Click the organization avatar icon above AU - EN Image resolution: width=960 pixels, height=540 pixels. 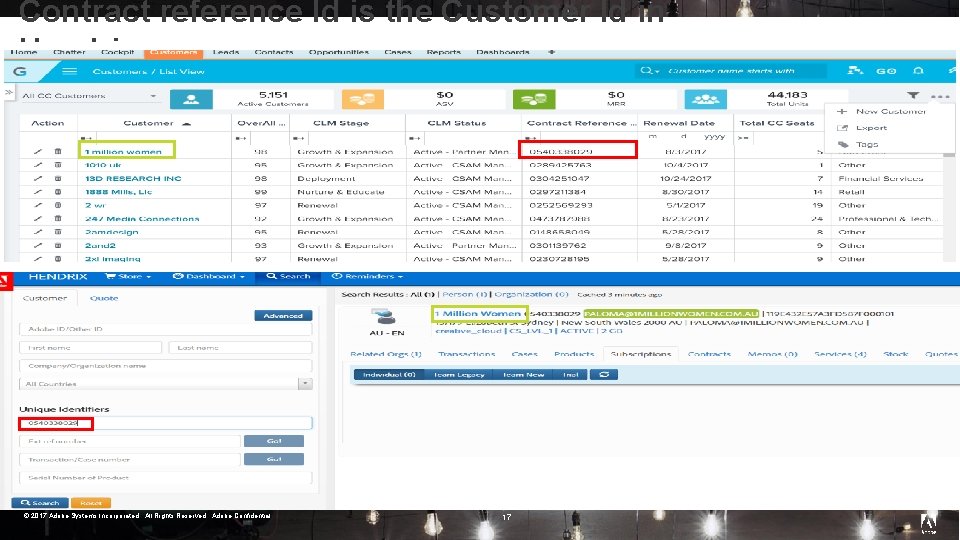coord(385,317)
